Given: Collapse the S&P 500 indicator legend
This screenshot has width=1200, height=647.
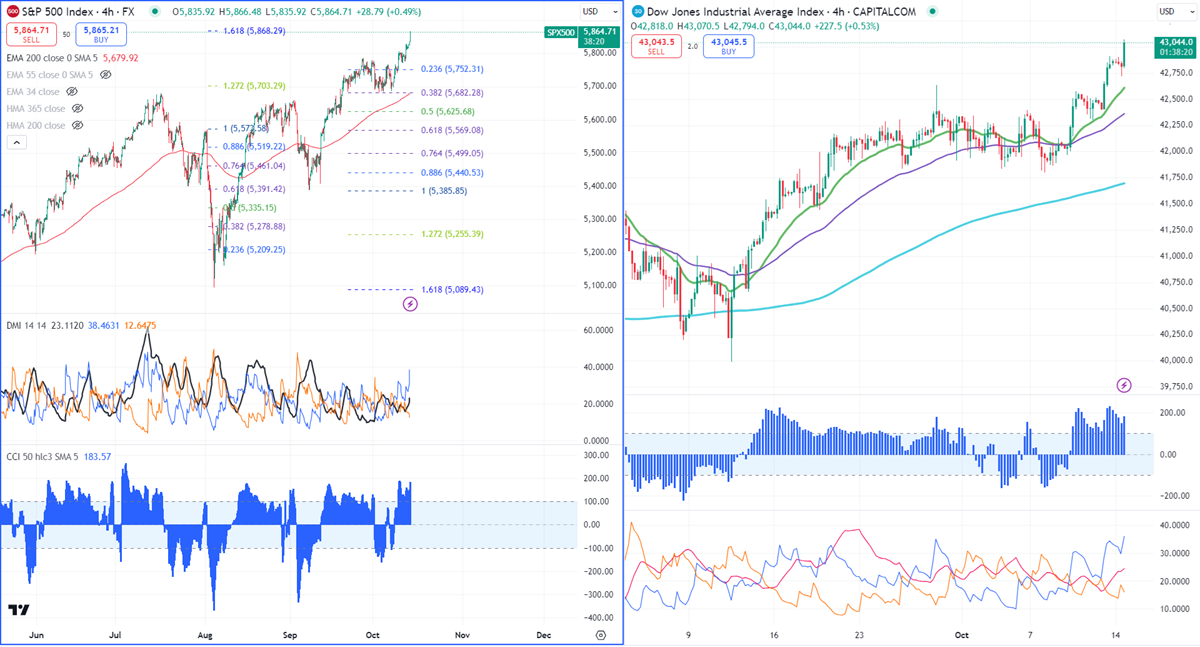Looking at the screenshot, I should coord(16,143).
